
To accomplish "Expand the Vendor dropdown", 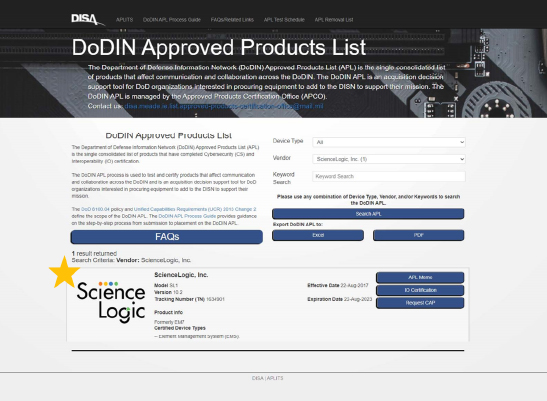I will click(x=389, y=159).
